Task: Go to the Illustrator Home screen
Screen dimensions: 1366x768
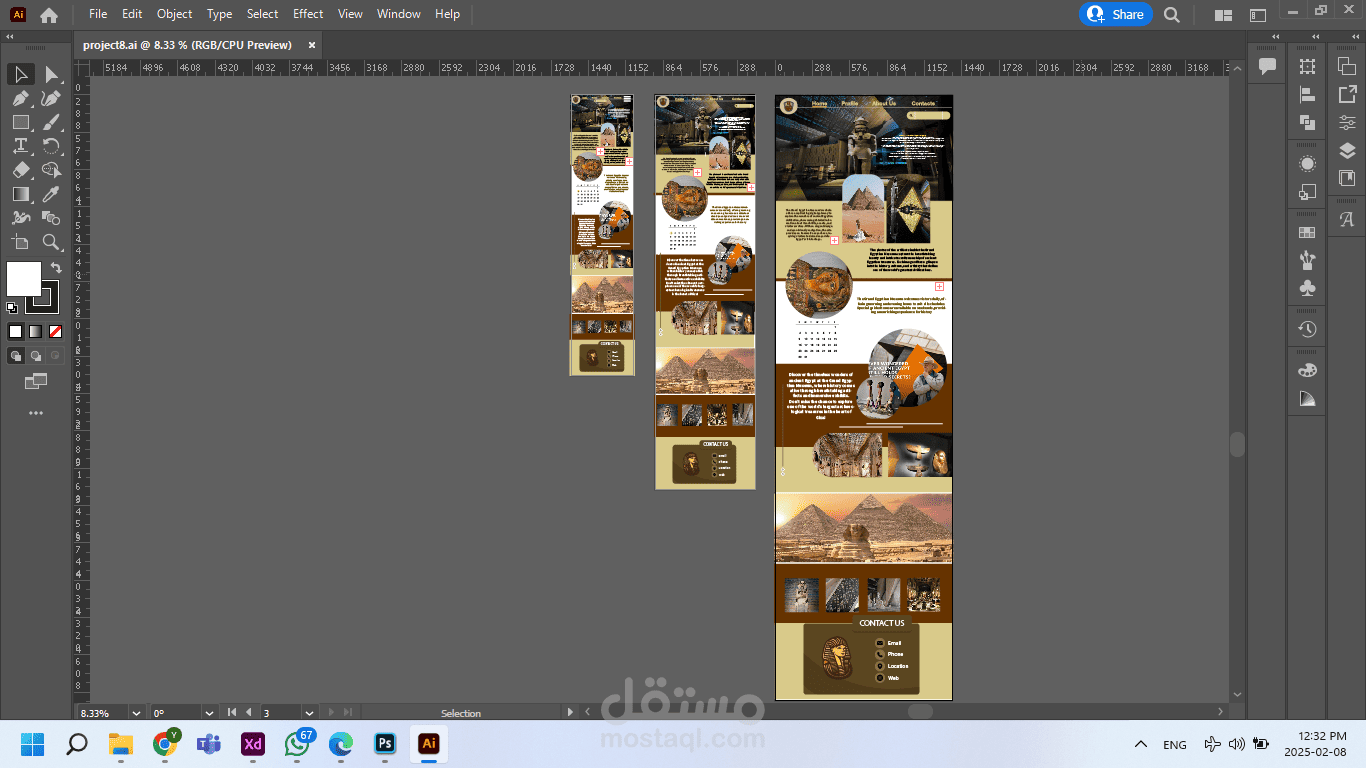Action: (49, 15)
